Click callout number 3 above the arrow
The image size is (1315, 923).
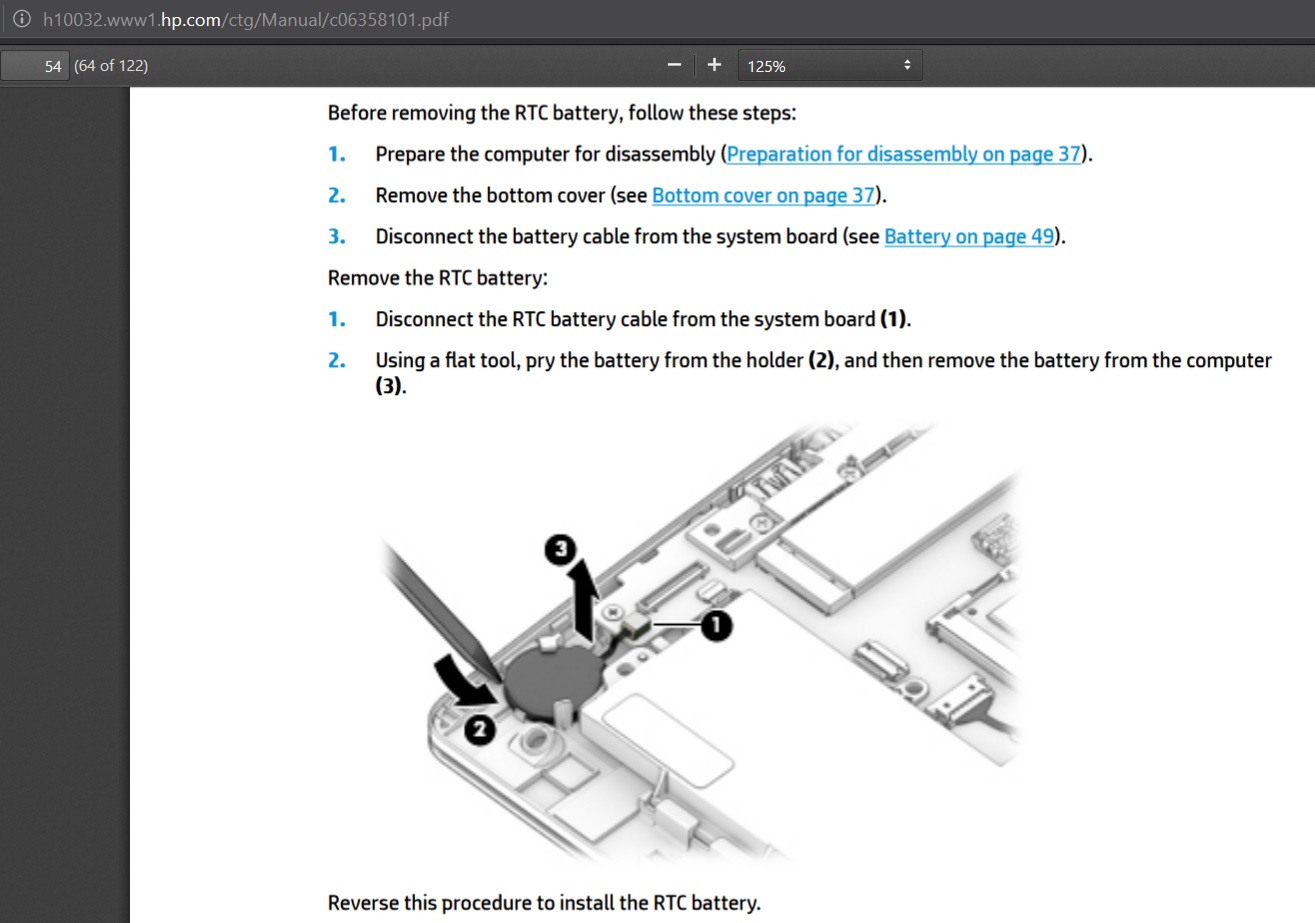tap(561, 549)
